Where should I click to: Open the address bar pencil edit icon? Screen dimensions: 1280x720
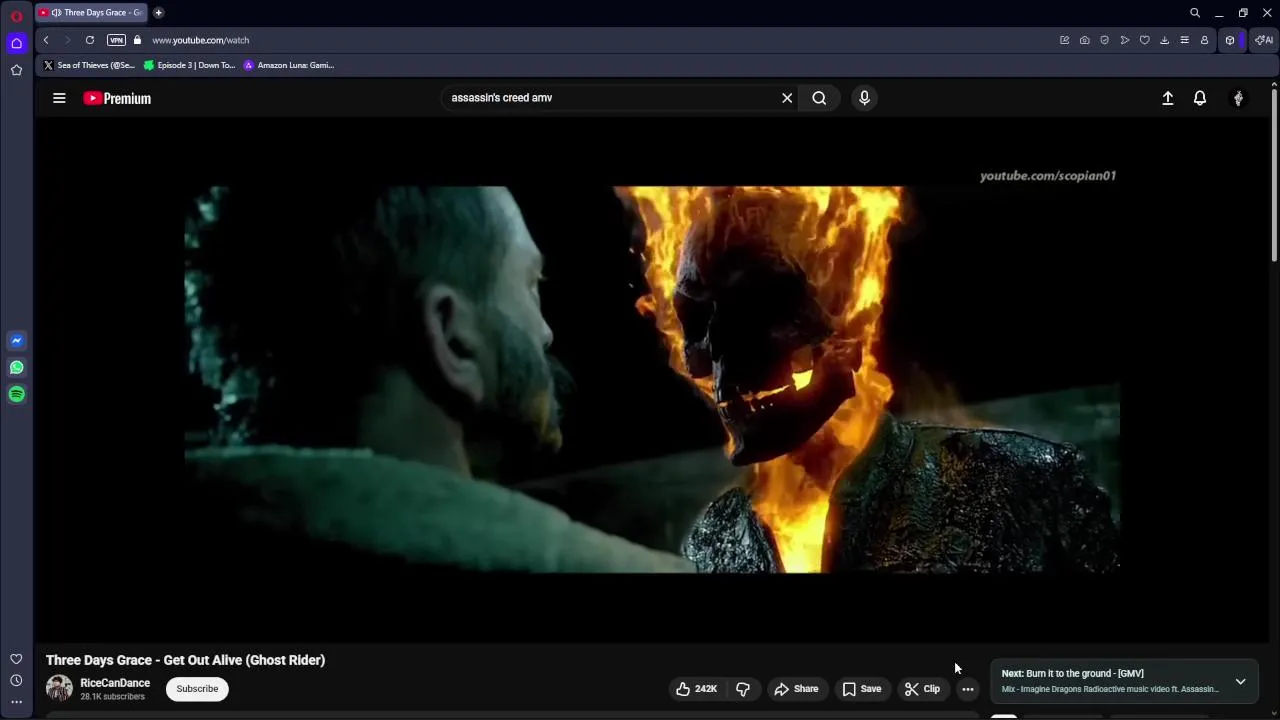pos(1065,40)
